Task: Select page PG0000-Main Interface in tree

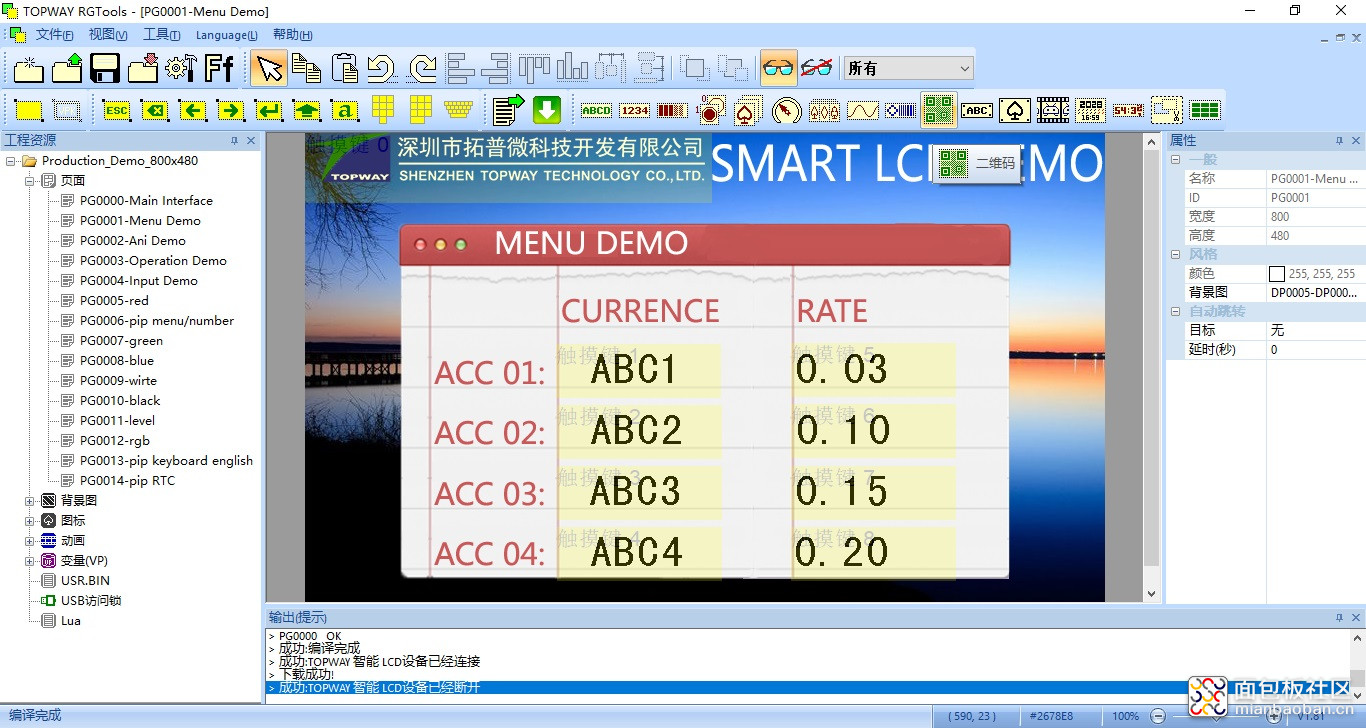Action: [x=146, y=201]
